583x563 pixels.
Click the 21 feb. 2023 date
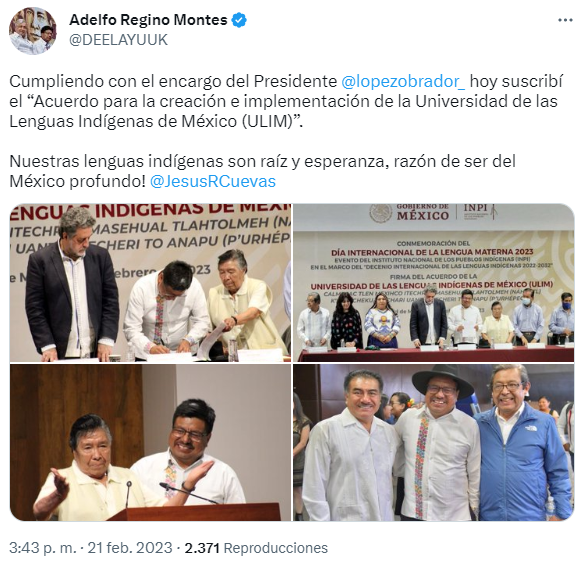point(130,548)
